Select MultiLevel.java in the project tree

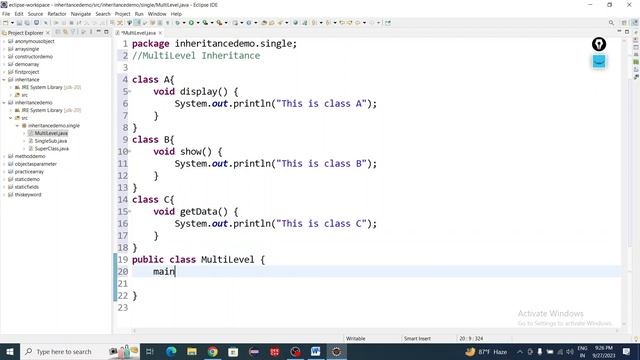(51, 133)
